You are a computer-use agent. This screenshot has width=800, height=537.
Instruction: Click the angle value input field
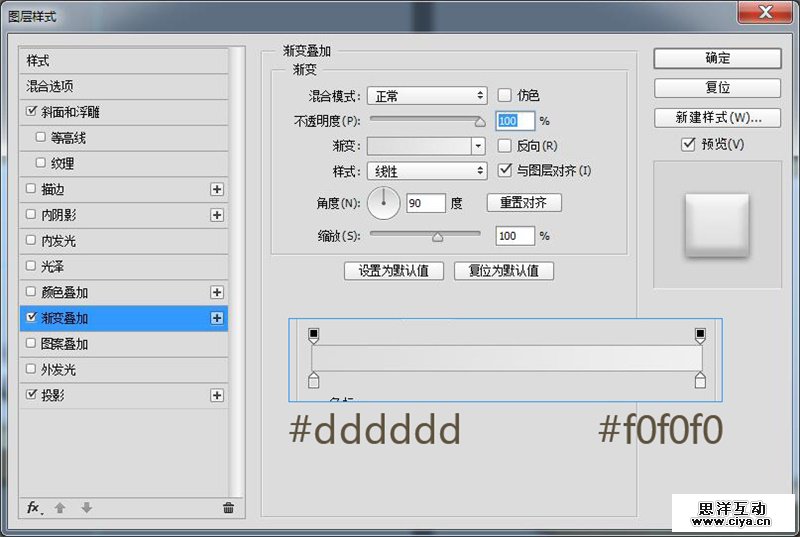coord(424,203)
